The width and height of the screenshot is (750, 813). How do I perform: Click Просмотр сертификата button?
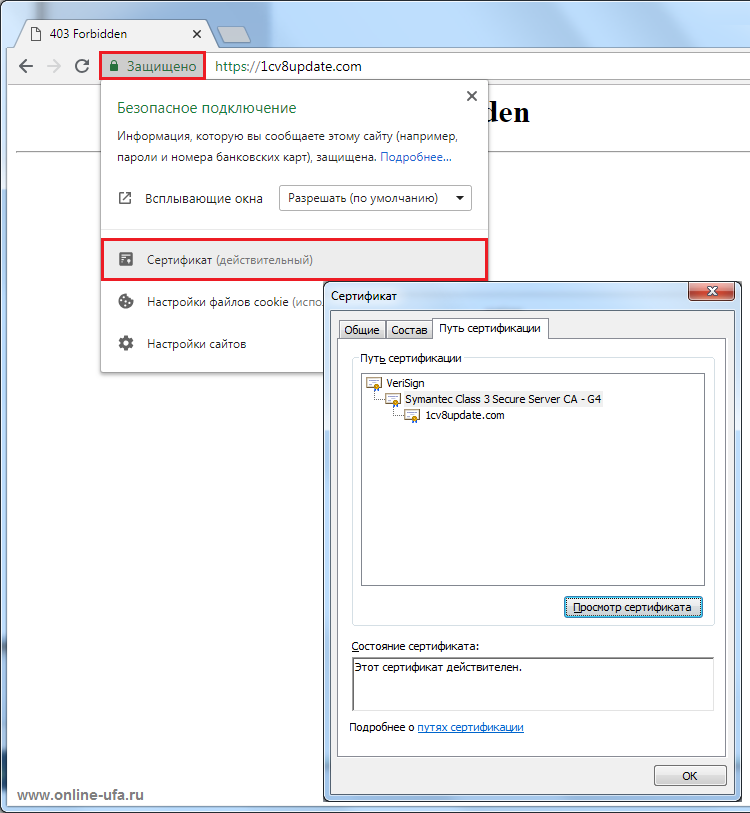click(633, 607)
